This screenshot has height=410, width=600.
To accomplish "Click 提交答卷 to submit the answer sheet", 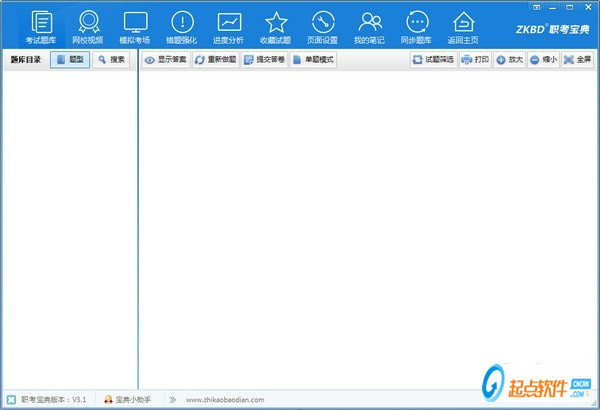I will [x=264, y=60].
